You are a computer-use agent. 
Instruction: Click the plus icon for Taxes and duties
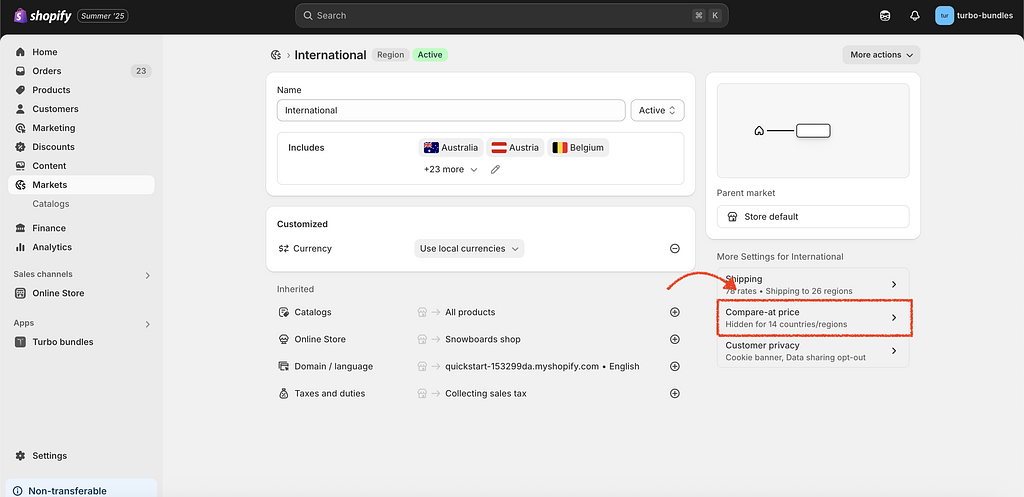(x=675, y=394)
